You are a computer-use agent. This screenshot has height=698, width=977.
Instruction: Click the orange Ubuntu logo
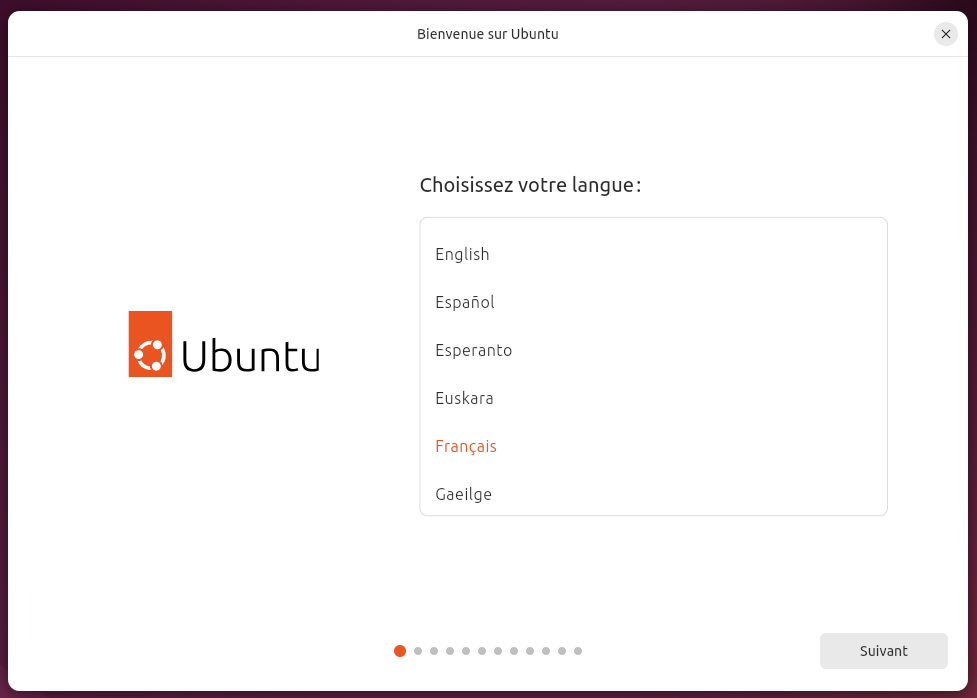(150, 344)
